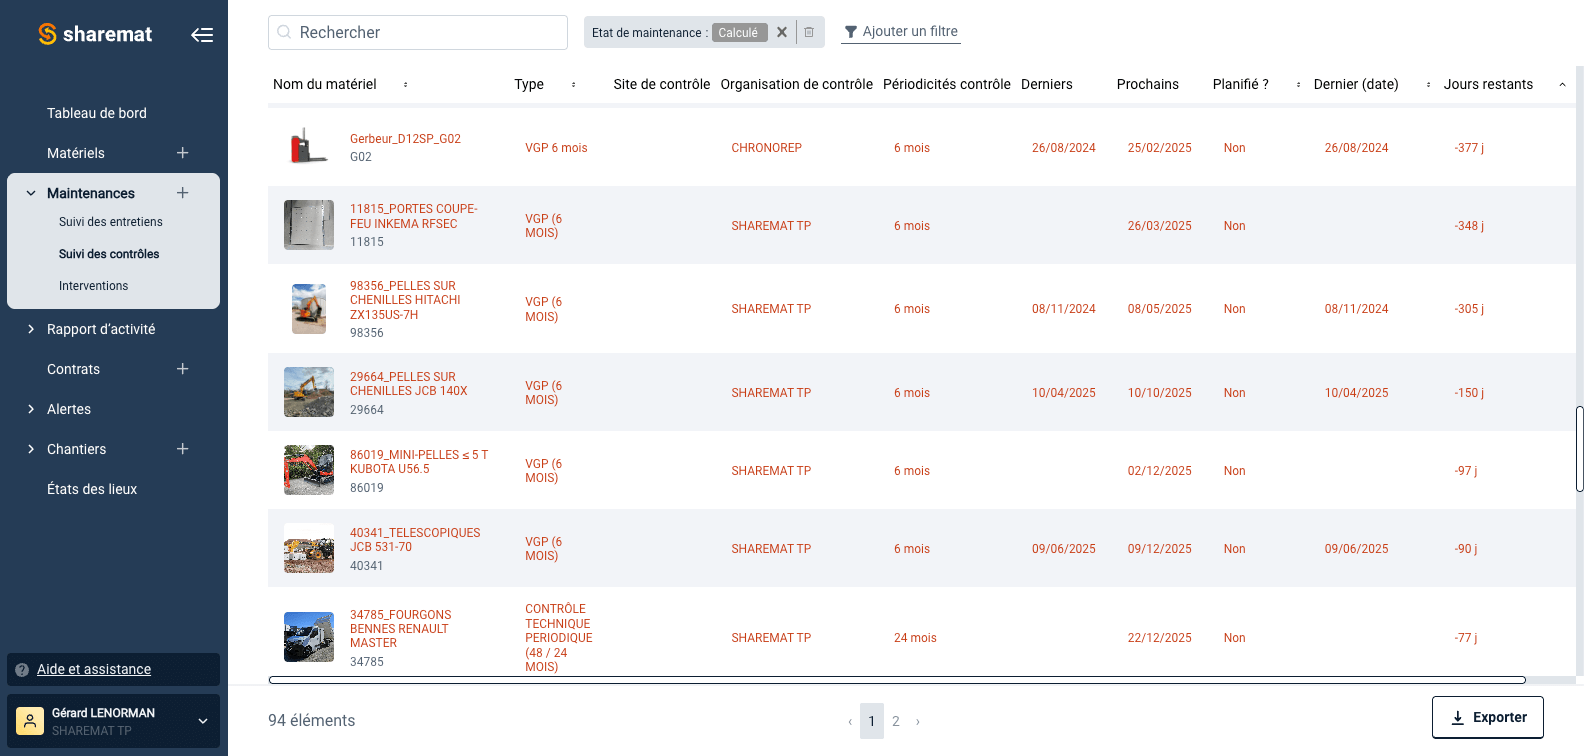Click the 34785 Renault Master thumbnail
1584x756 pixels.
pyautogui.click(x=309, y=637)
